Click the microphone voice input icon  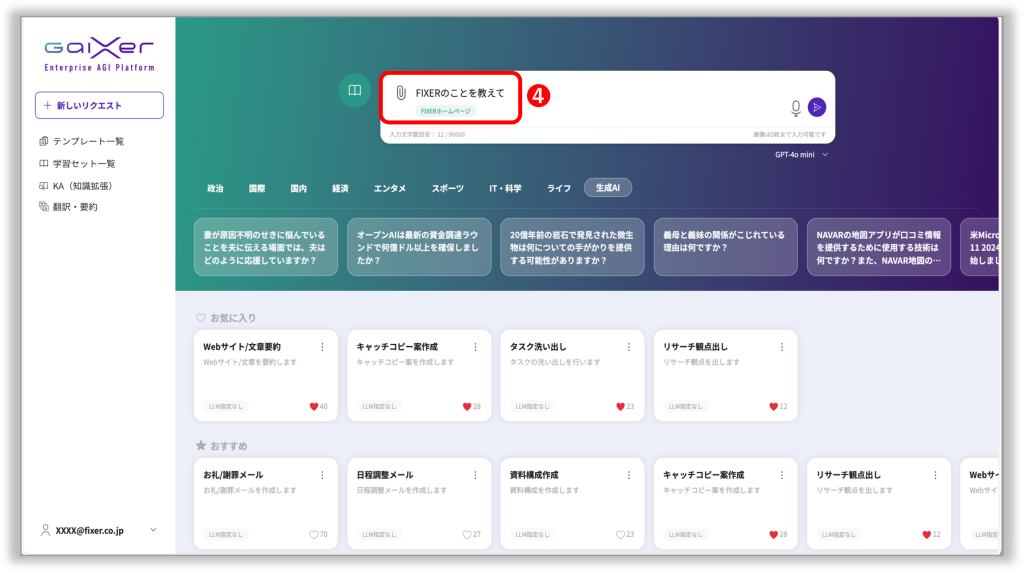(796, 108)
